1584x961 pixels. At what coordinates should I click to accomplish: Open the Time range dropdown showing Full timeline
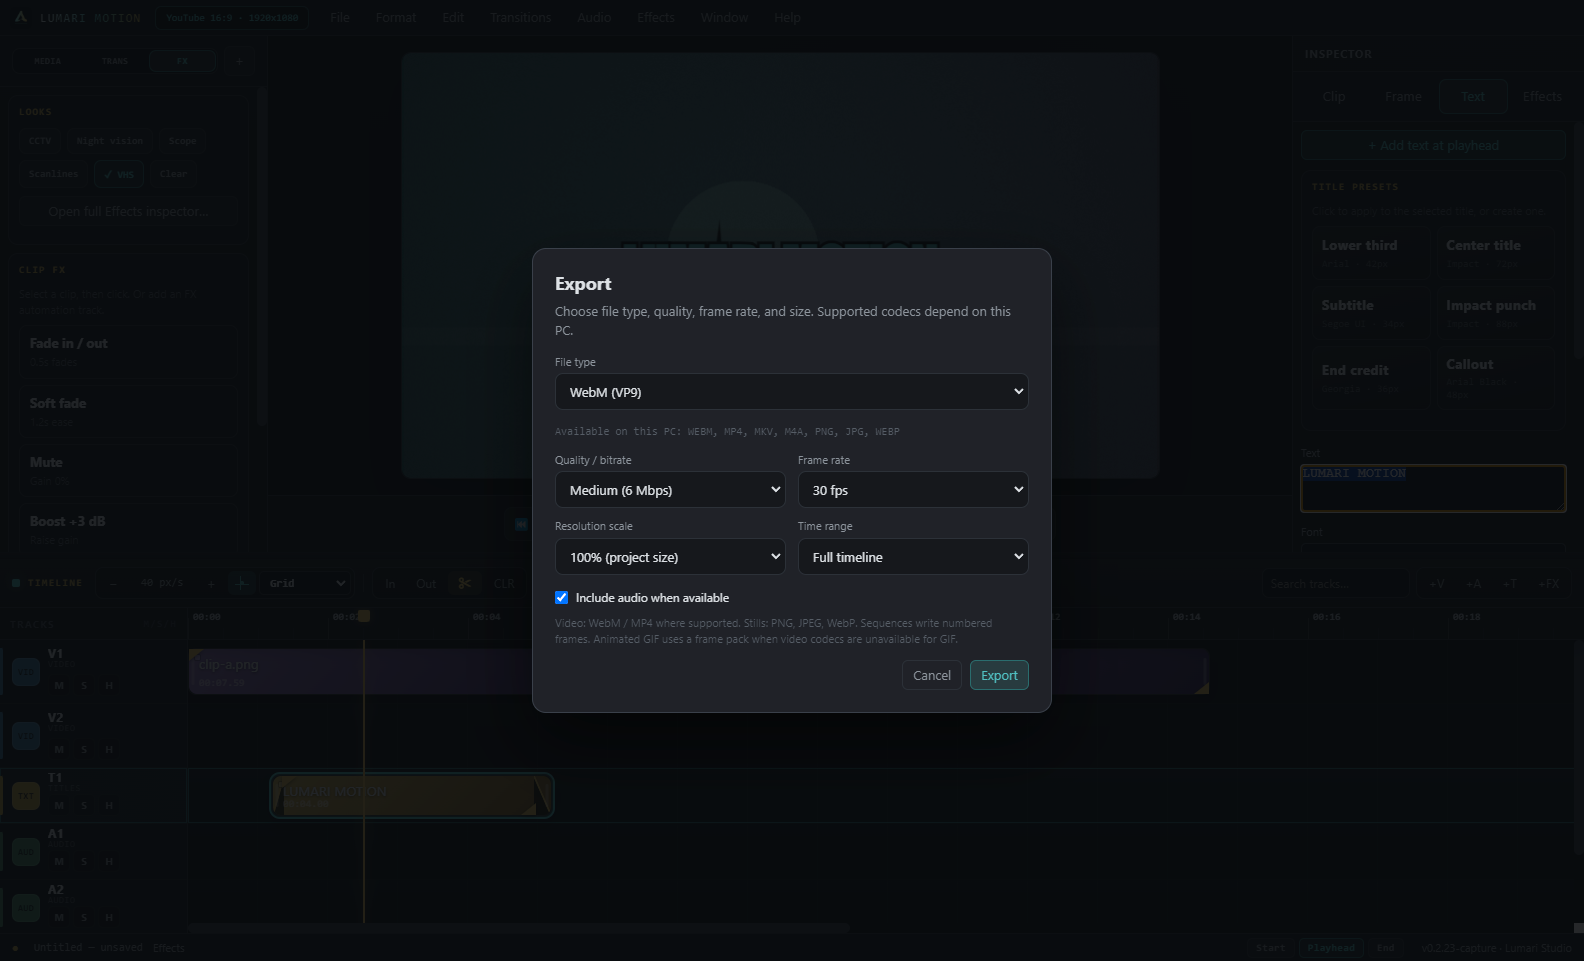[x=913, y=557]
